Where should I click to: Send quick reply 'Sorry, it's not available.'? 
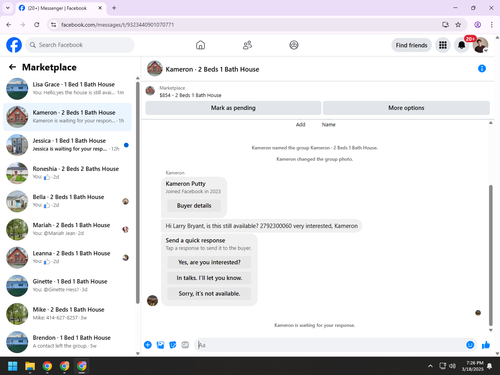point(209,294)
